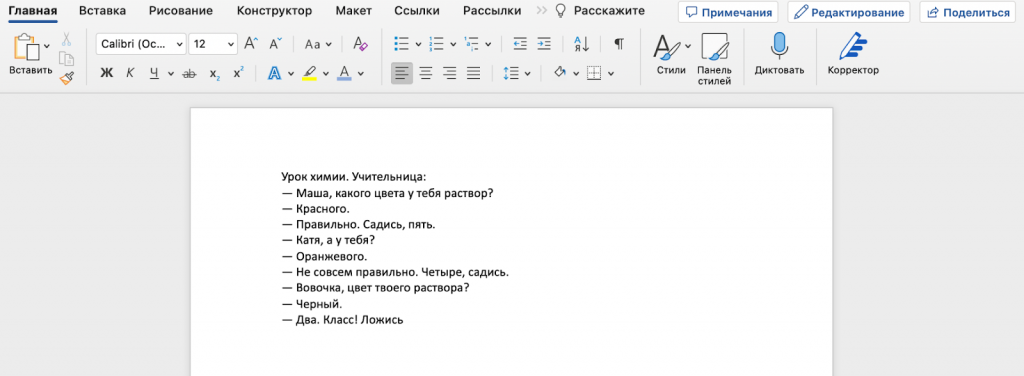Click the line "— Оранжевого."
1024x376 pixels.
325,257
